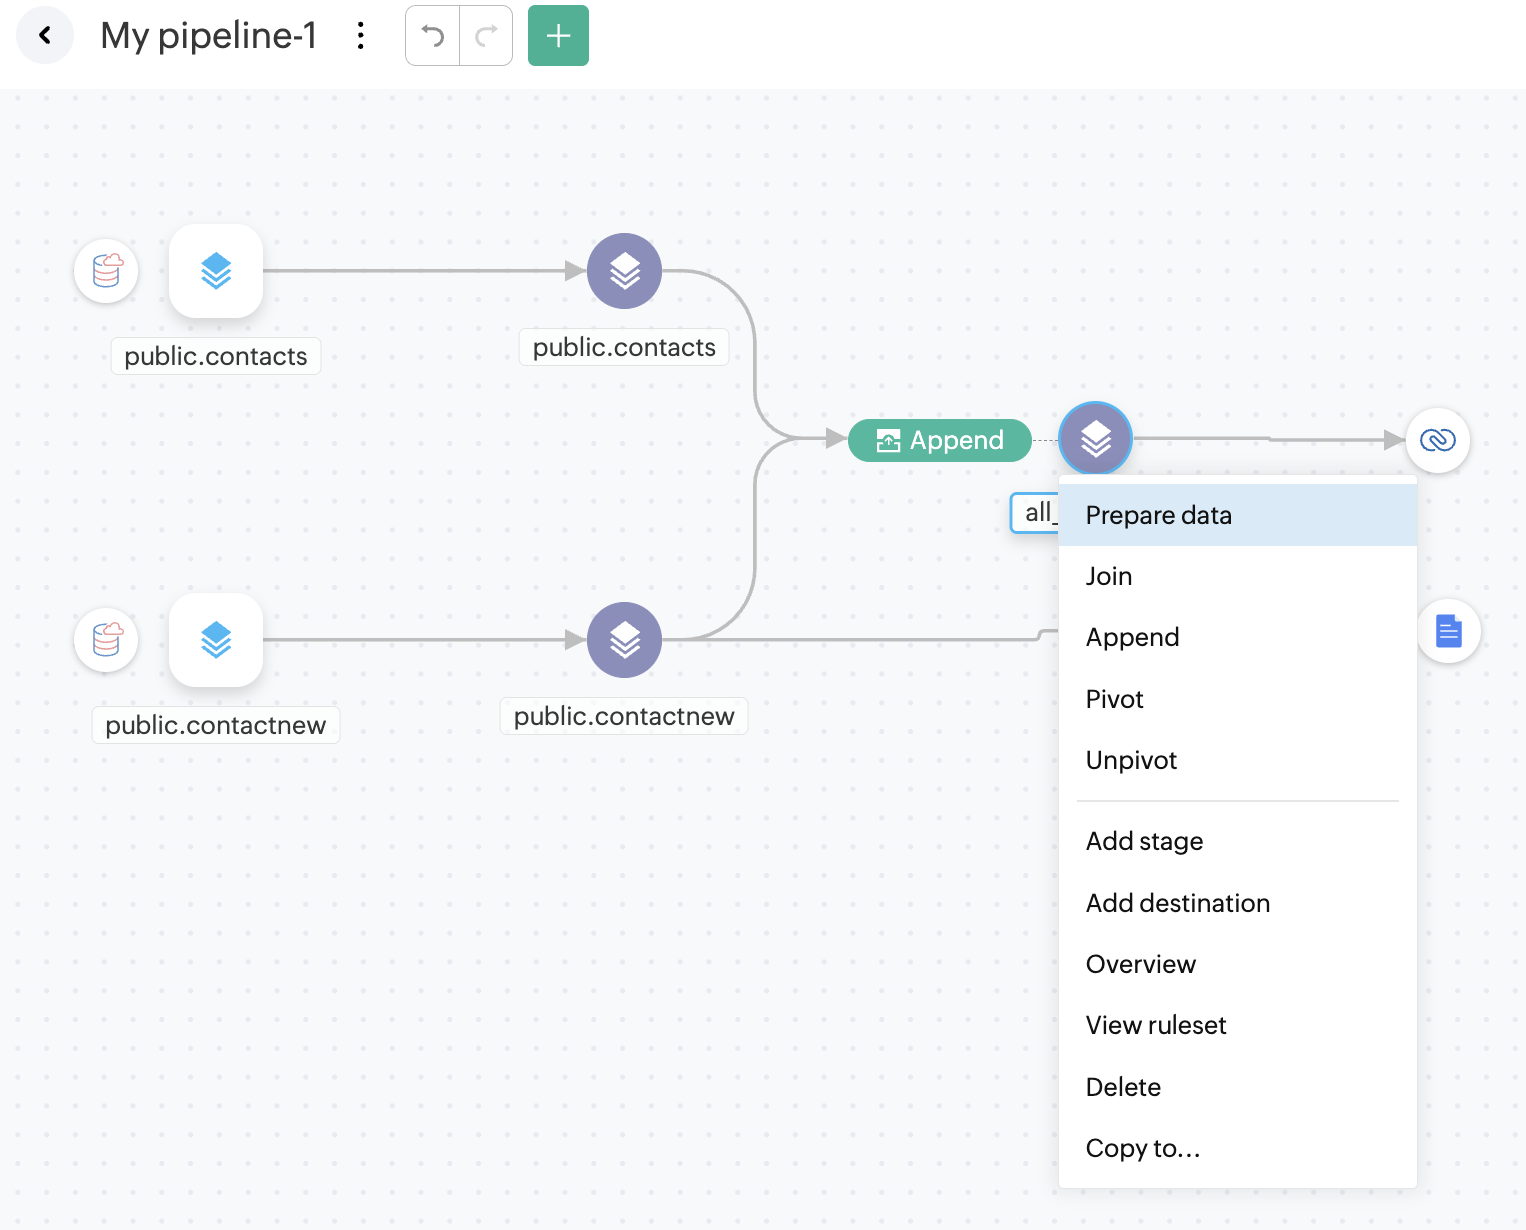Click View ruleset in the menu

(1155, 1025)
